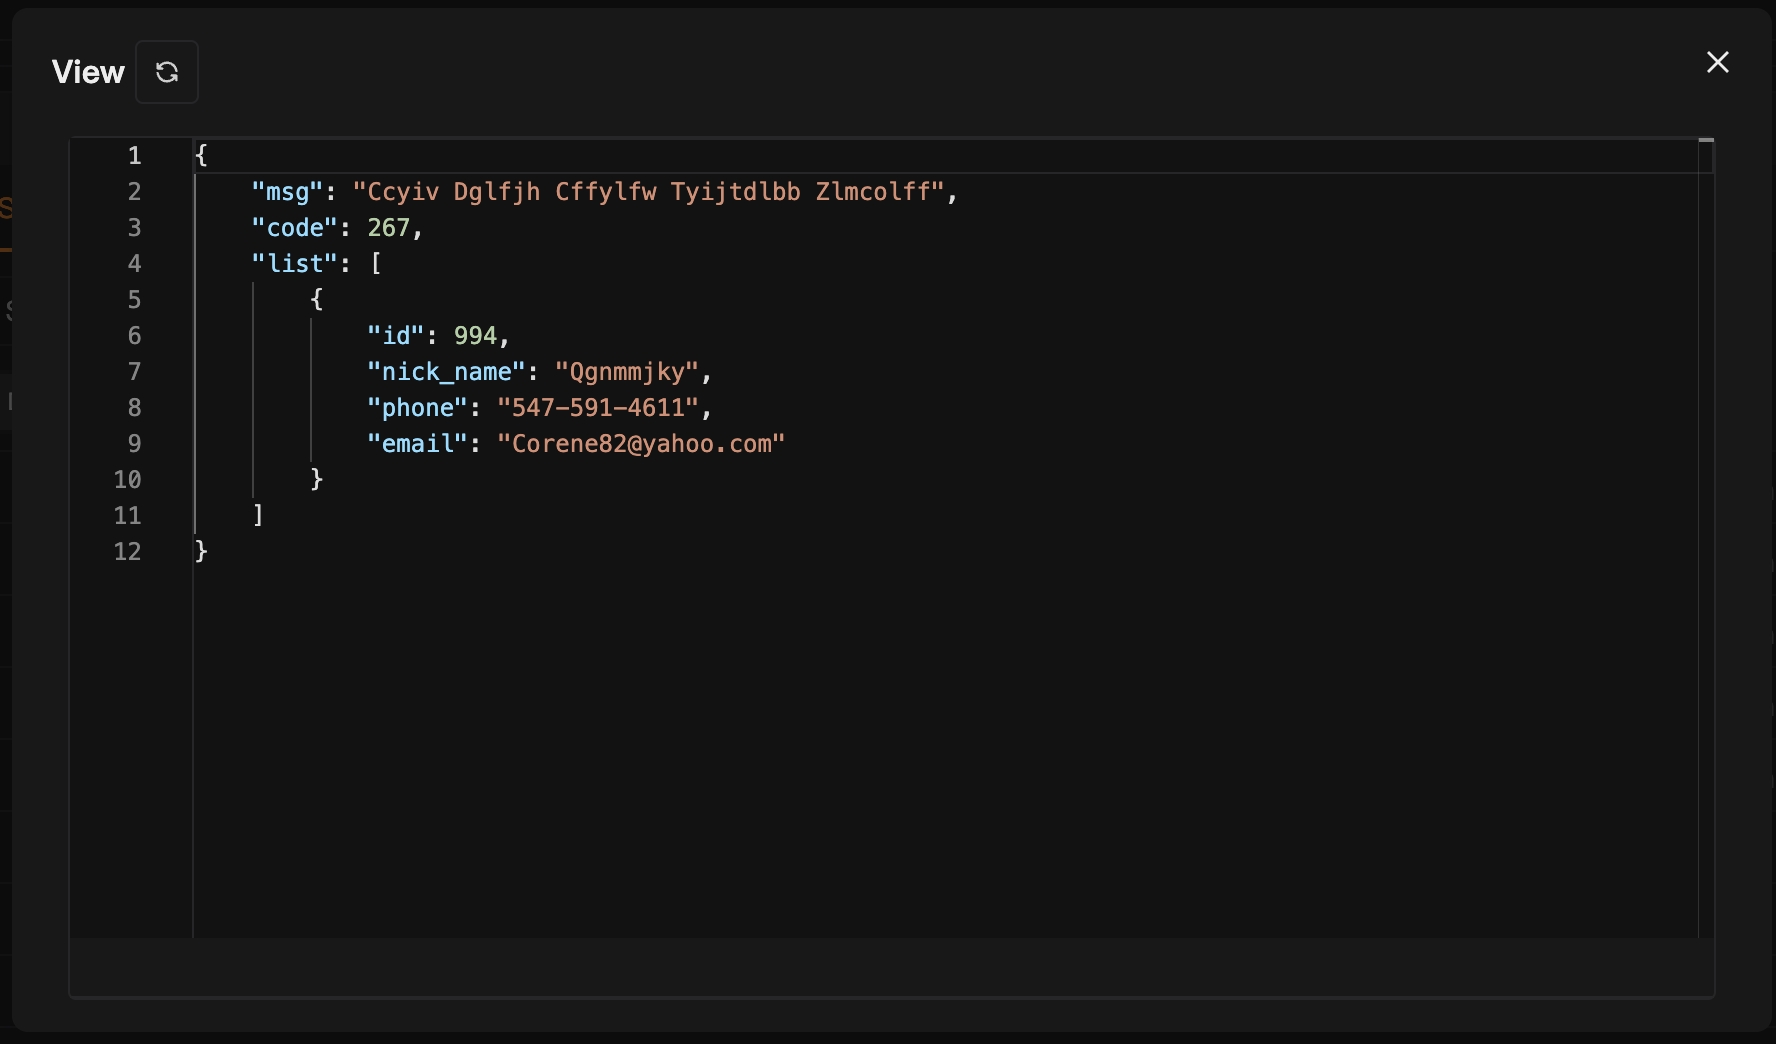Click line number 5 in the gutter

click(x=134, y=300)
